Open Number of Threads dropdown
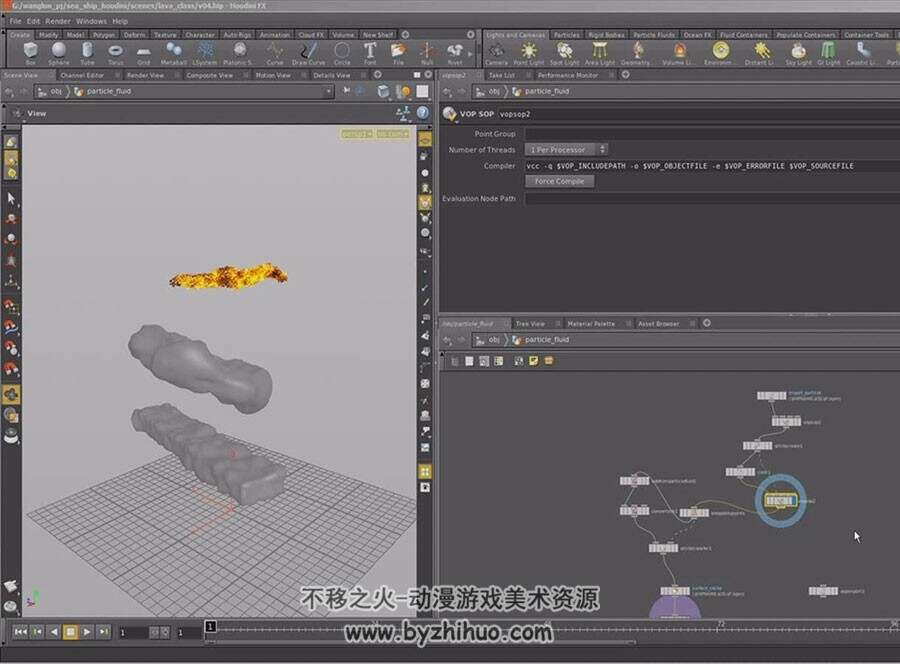This screenshot has width=900, height=664. (x=566, y=149)
